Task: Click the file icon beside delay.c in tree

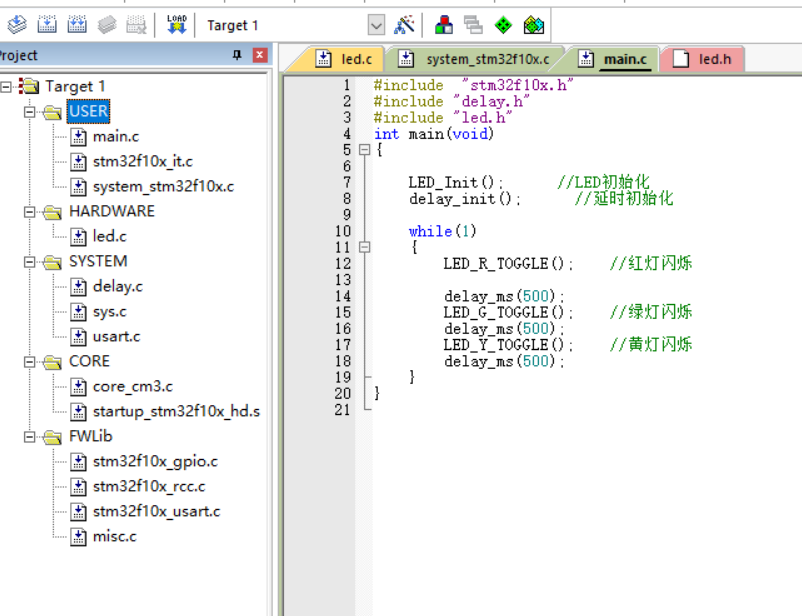Action: tap(78, 287)
